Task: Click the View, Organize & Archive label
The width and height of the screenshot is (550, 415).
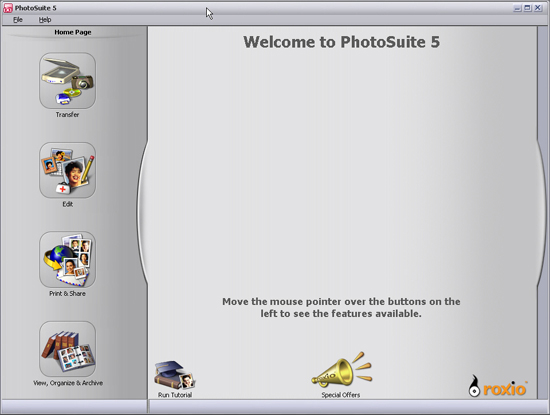Action: point(68,383)
